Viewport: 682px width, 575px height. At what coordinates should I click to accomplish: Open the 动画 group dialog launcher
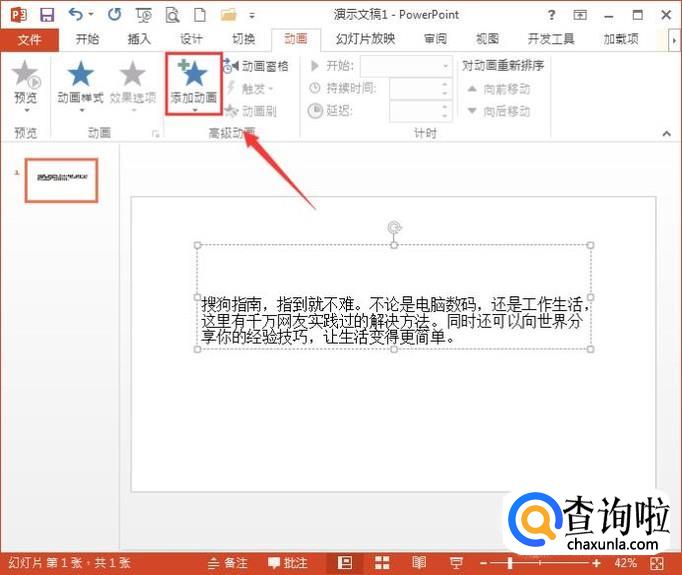click(155, 134)
